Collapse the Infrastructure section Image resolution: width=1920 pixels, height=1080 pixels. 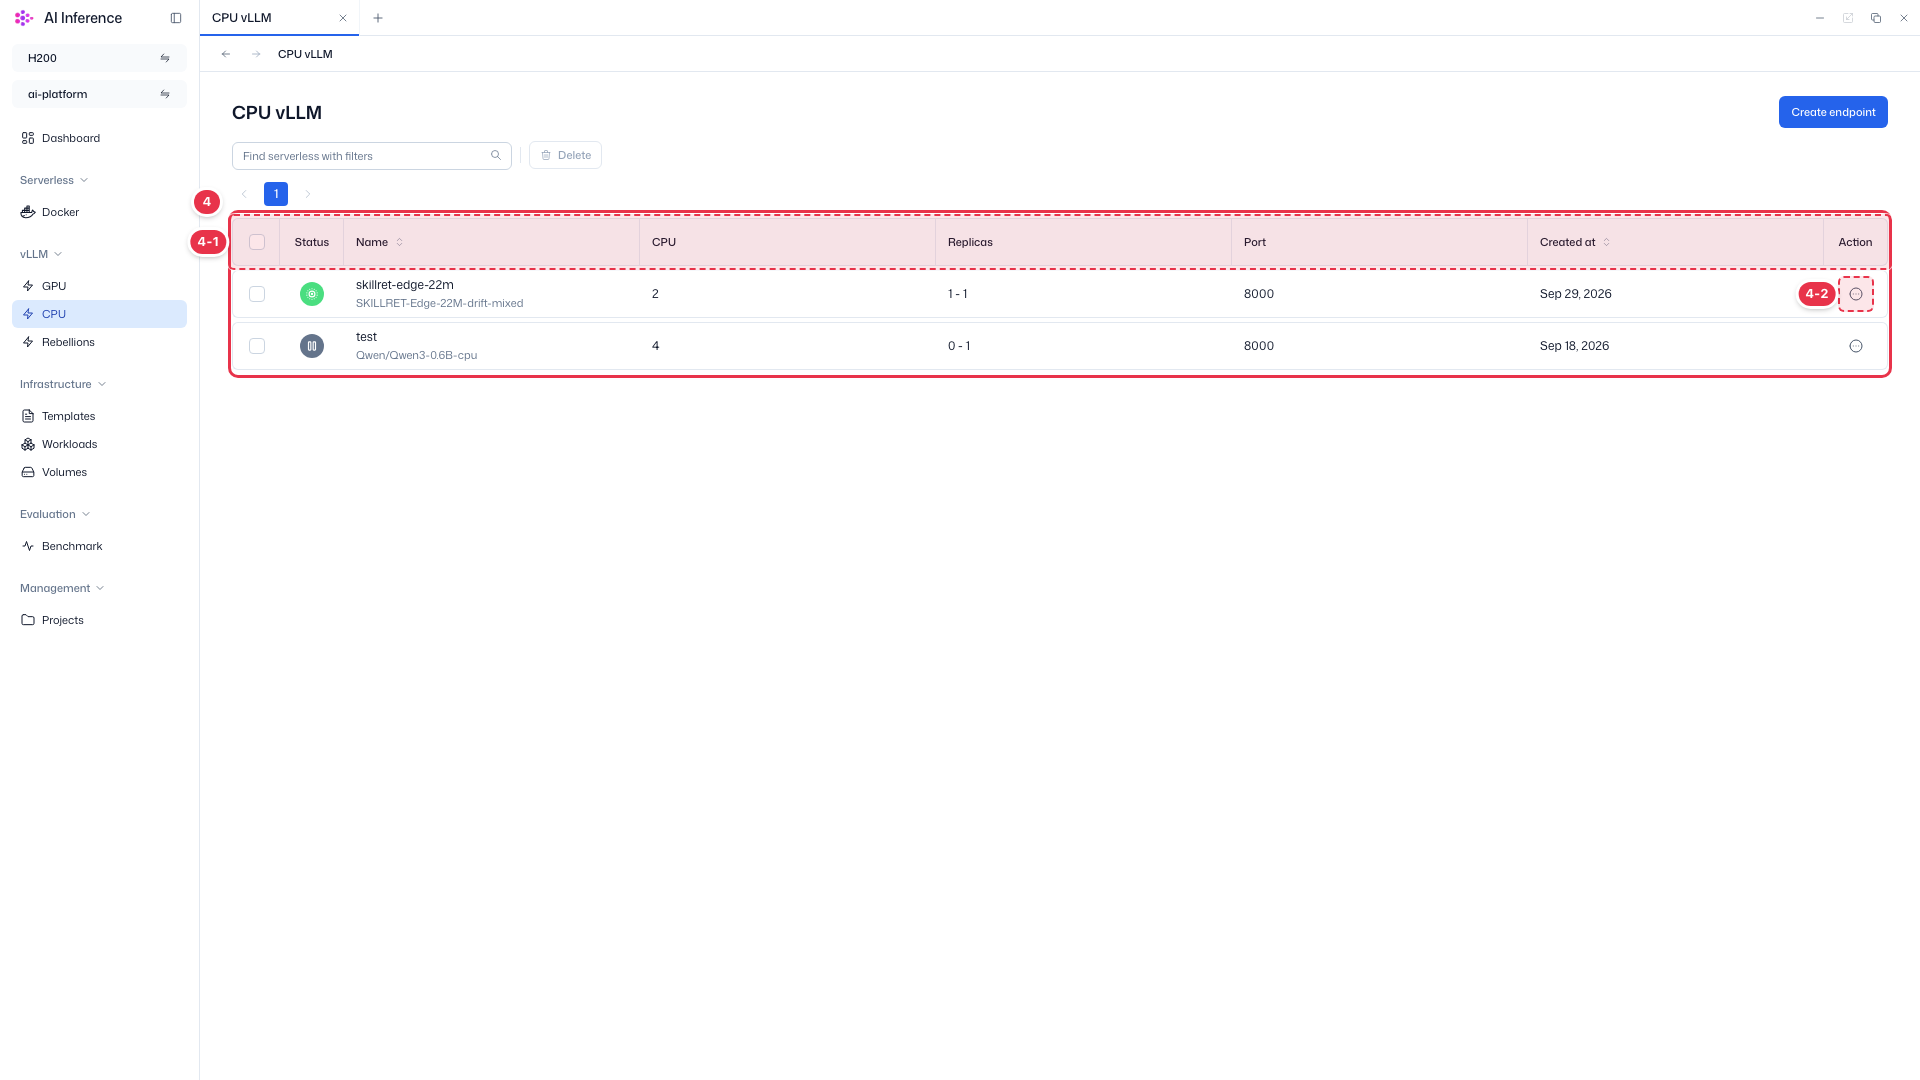63,384
